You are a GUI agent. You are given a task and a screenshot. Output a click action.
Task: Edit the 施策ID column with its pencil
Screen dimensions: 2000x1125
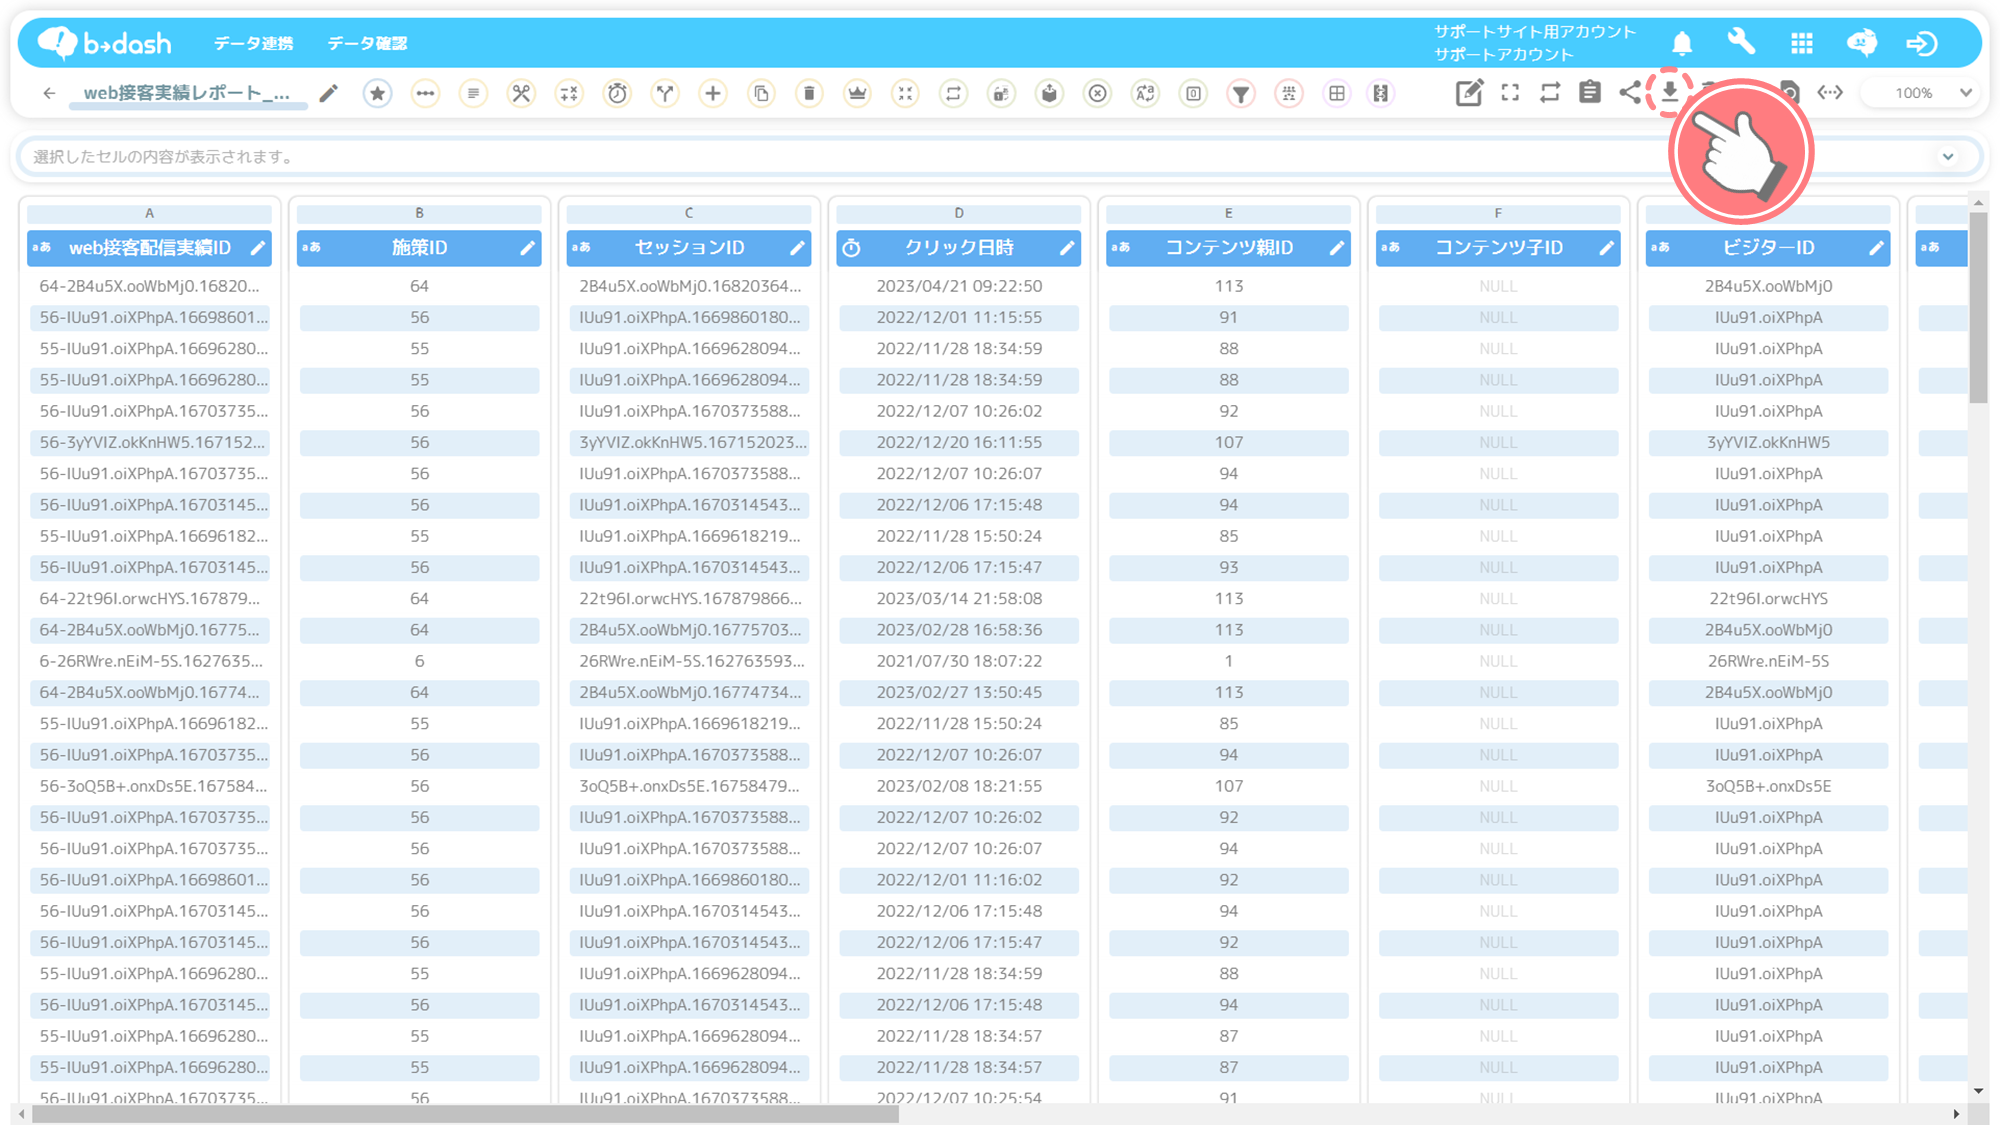tap(528, 248)
